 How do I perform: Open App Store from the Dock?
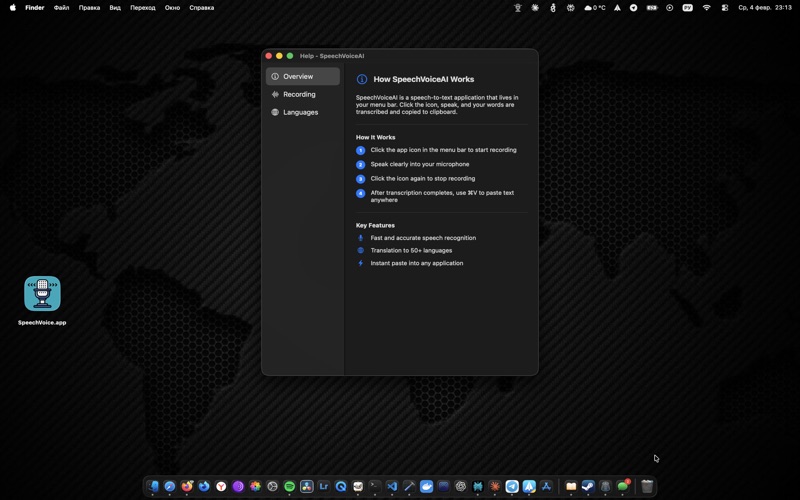coord(546,486)
